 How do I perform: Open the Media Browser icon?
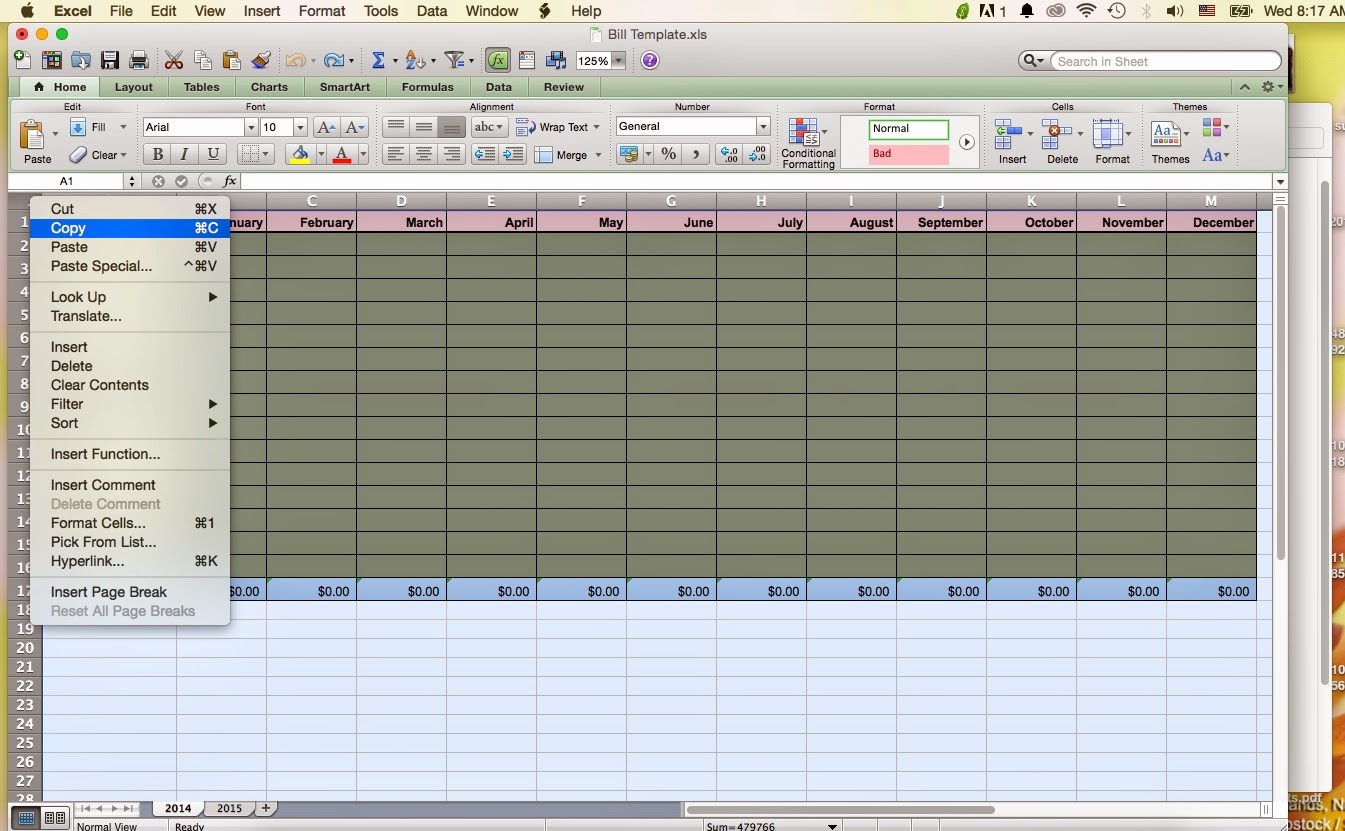point(556,61)
